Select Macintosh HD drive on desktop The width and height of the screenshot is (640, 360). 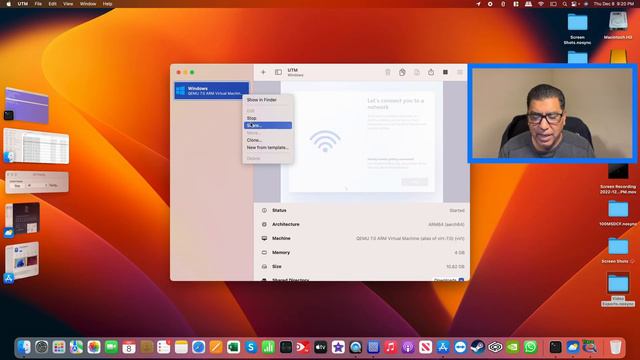(x=618, y=25)
